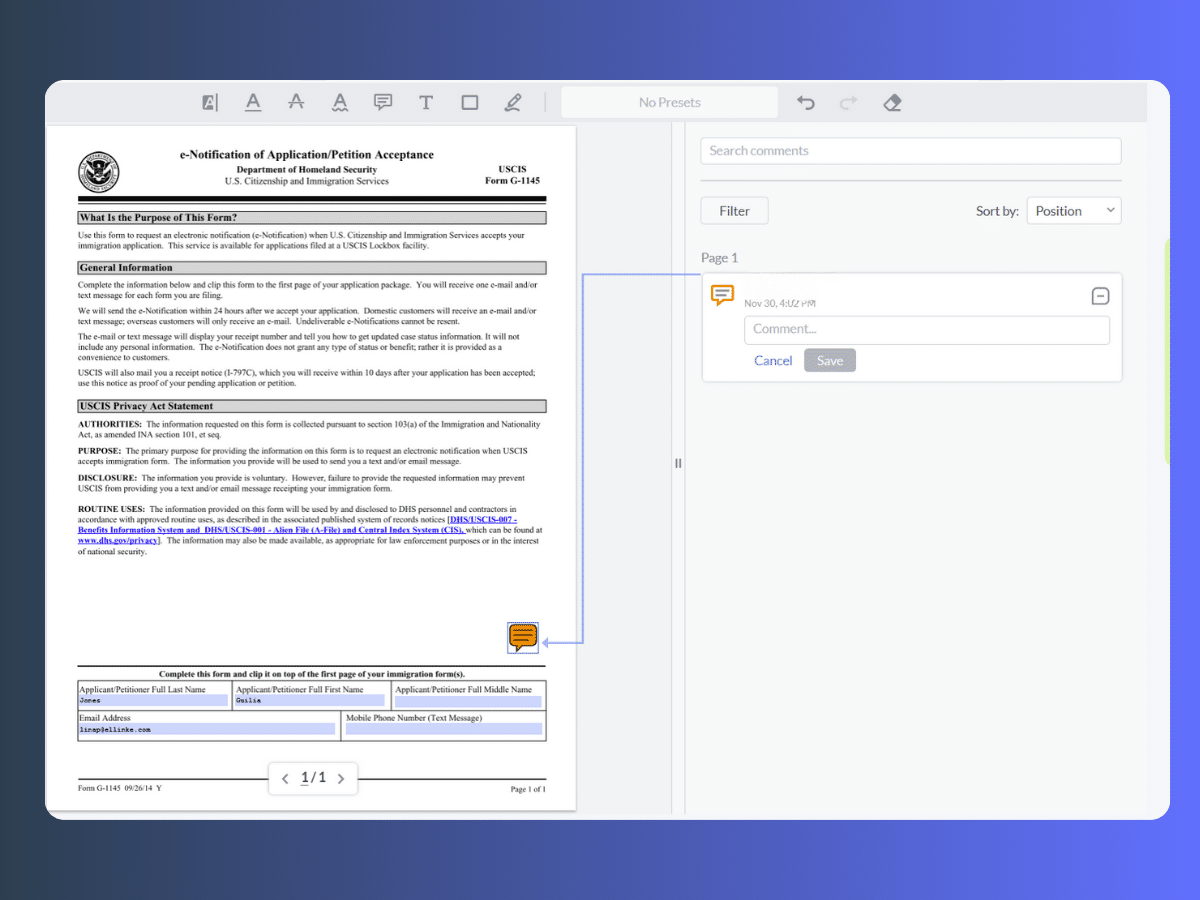Collapse the comment with minus icon

tap(1100, 296)
